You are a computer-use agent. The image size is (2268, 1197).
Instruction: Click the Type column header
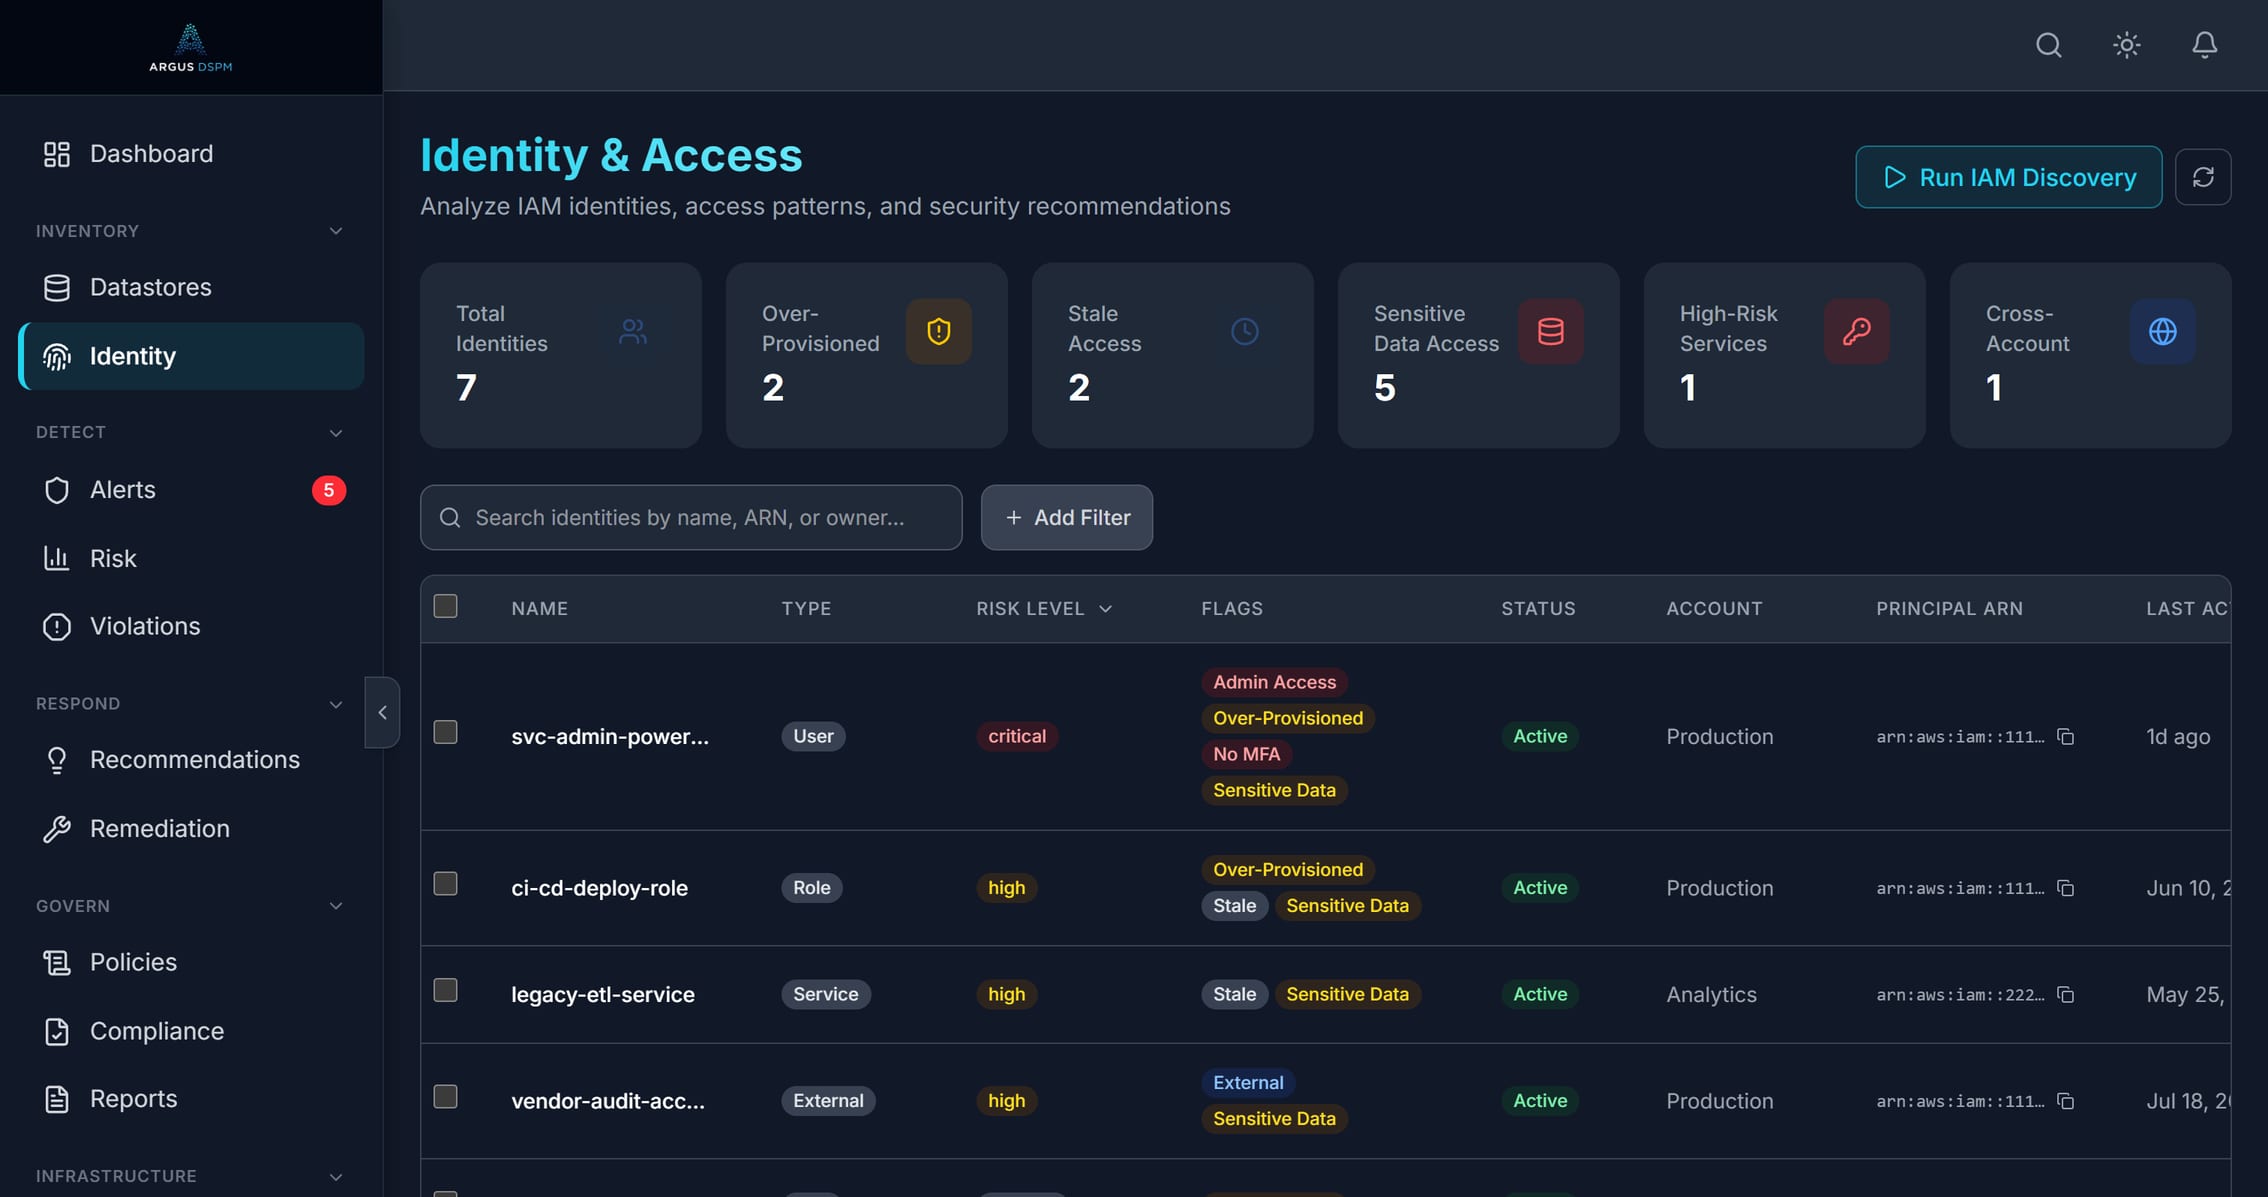[x=806, y=609]
